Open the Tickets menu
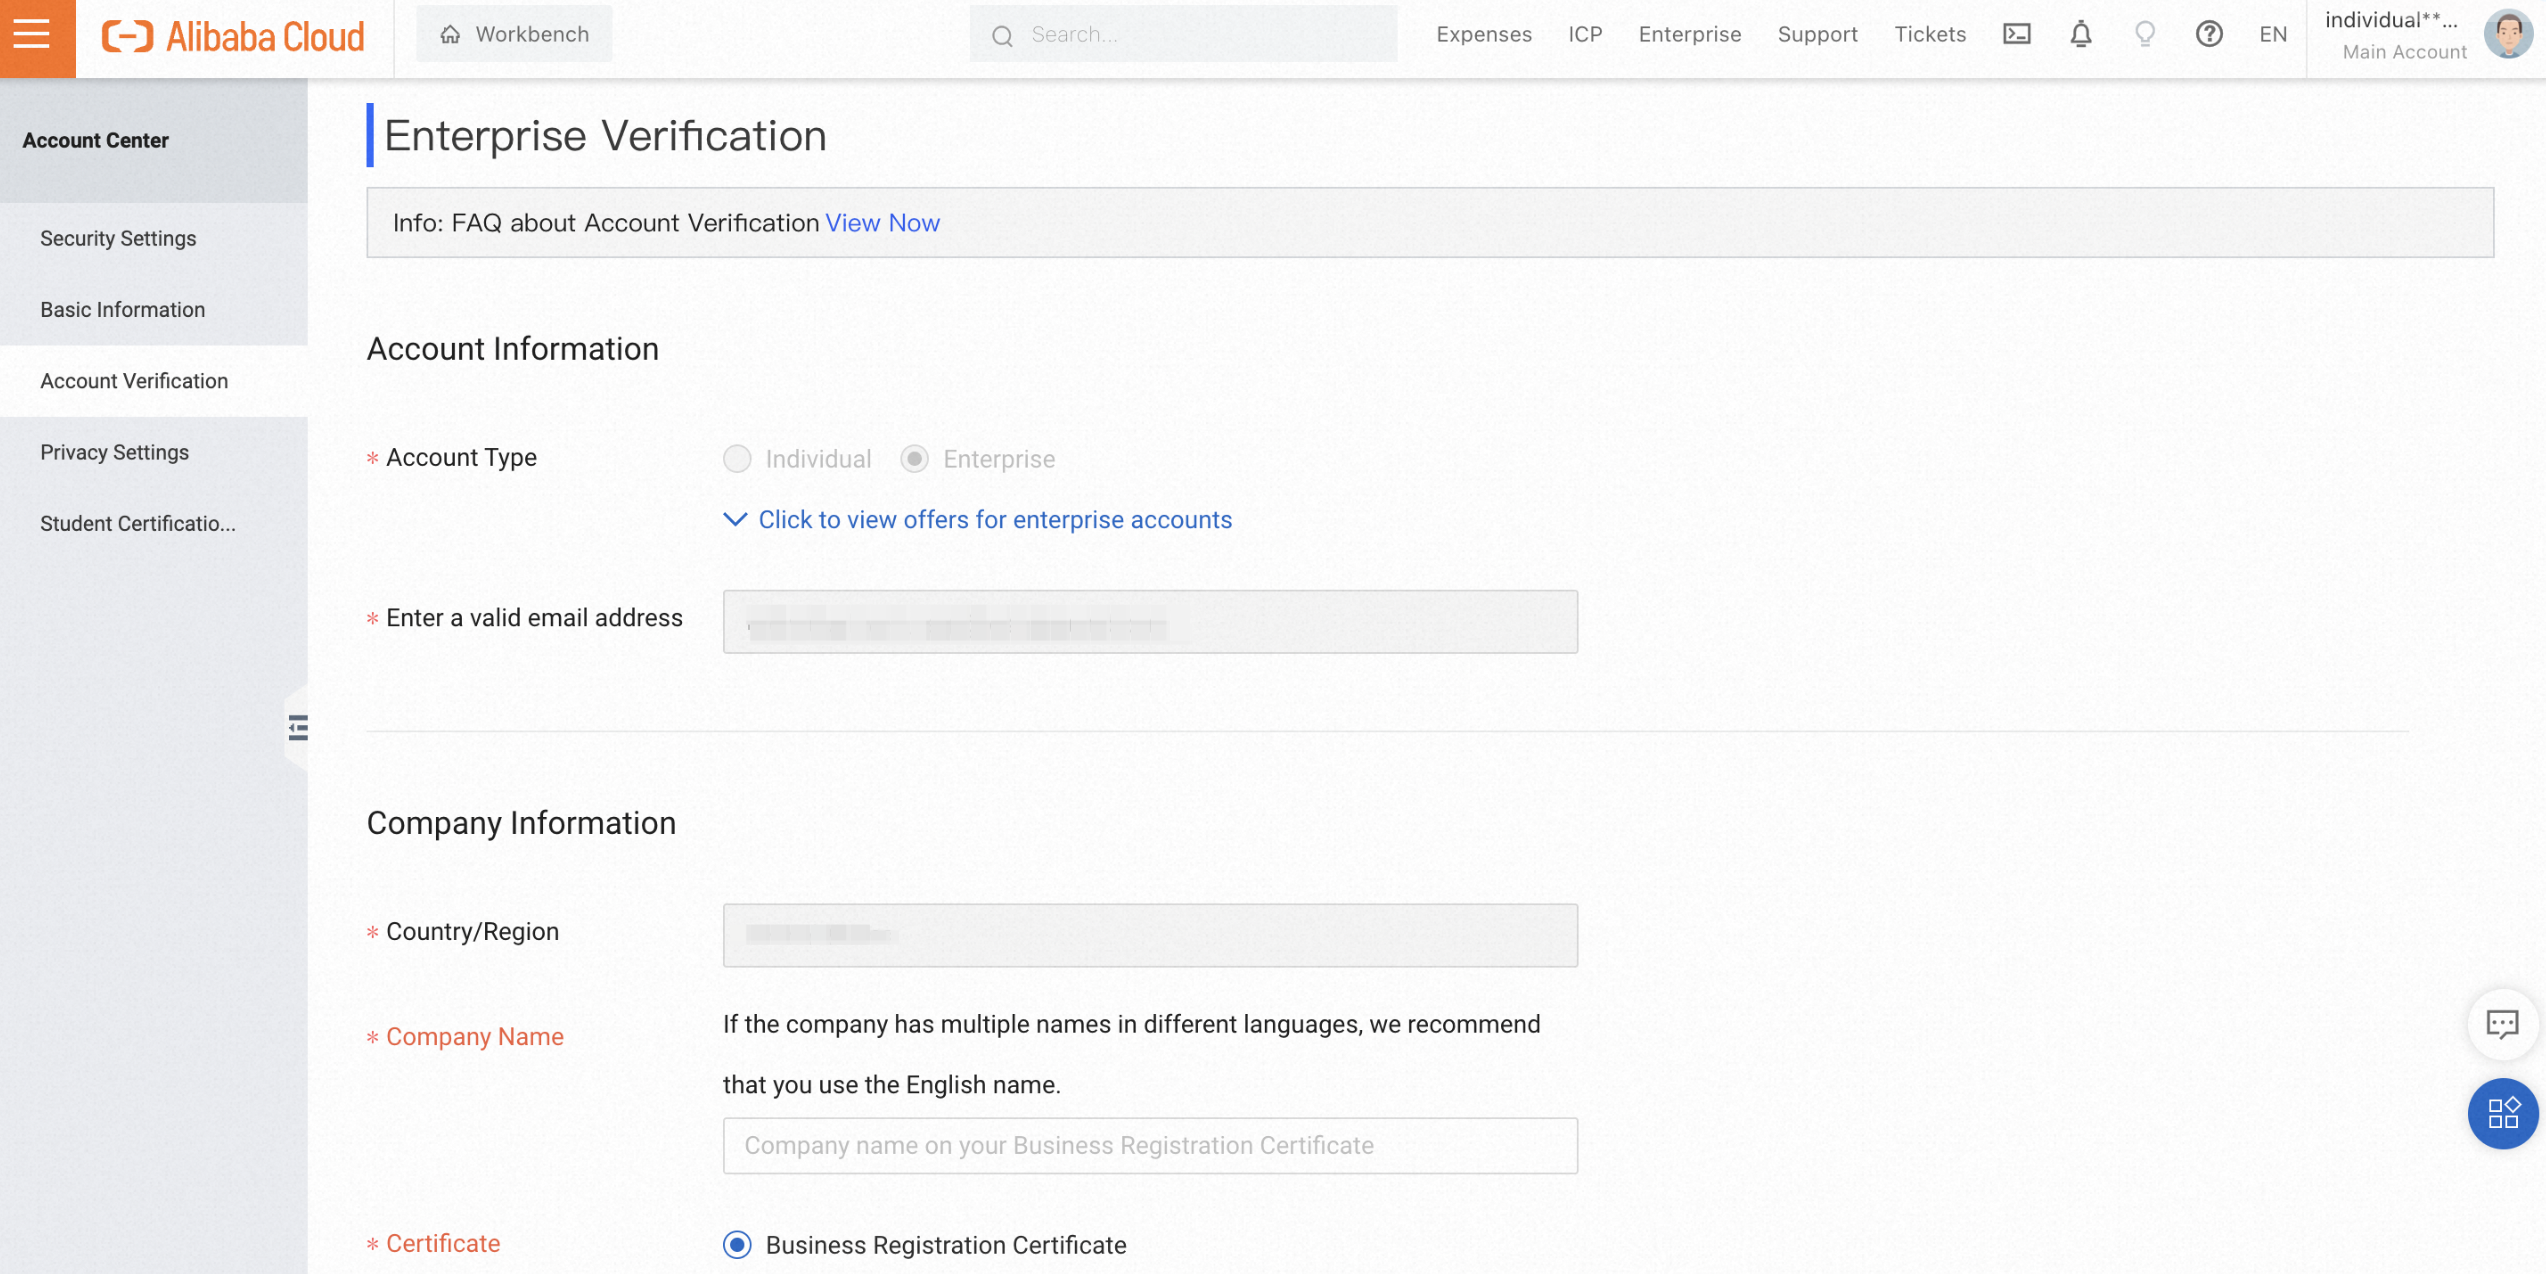This screenshot has height=1274, width=2546. coord(1930,35)
